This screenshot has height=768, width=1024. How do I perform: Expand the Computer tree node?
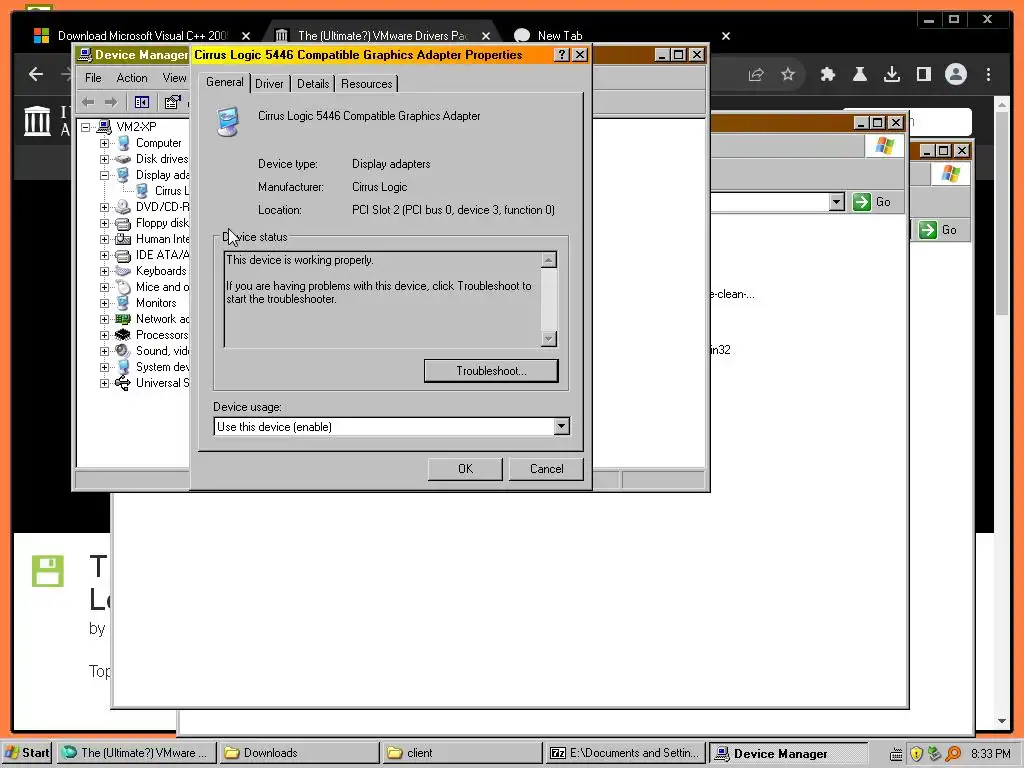click(104, 143)
